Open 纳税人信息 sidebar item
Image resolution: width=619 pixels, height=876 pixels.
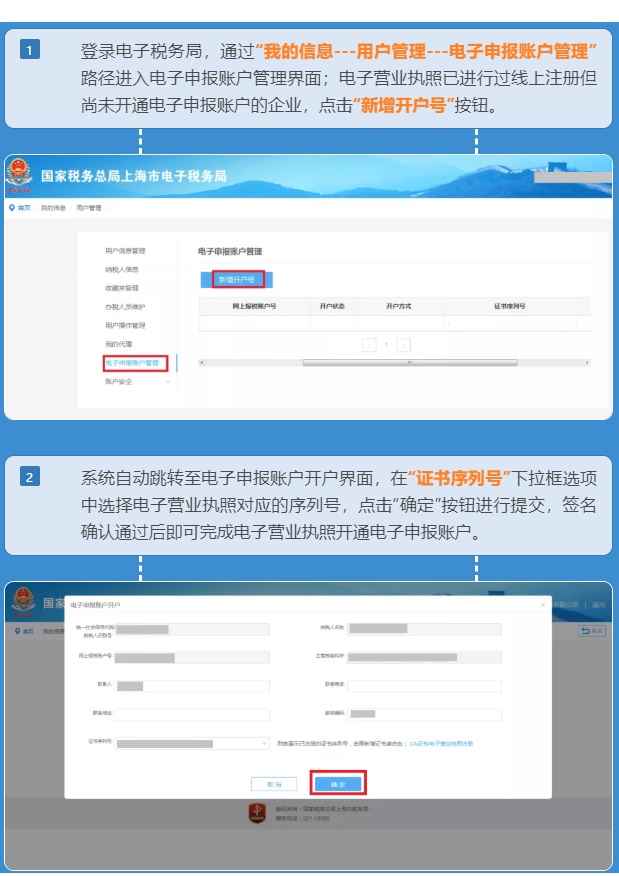tap(121, 270)
